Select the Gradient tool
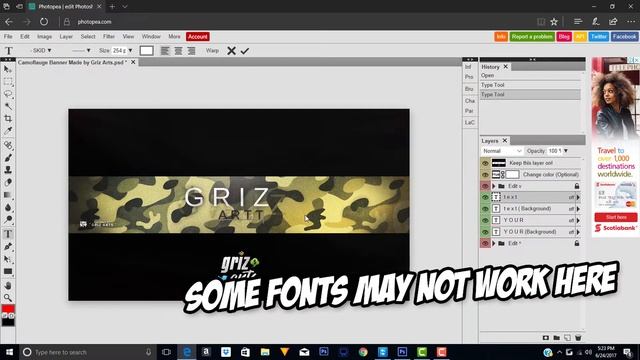 pos(8,195)
